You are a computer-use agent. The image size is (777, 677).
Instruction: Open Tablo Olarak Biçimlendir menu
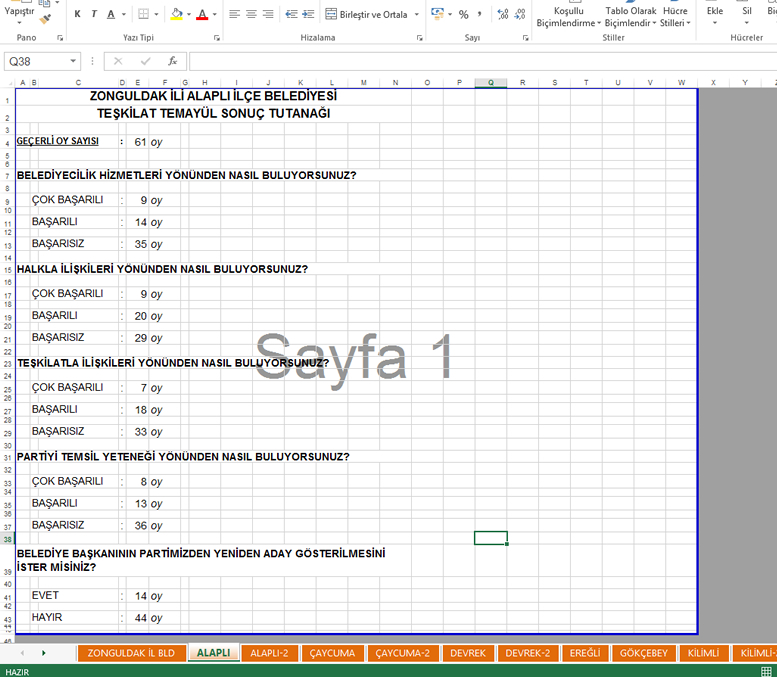pos(630,16)
